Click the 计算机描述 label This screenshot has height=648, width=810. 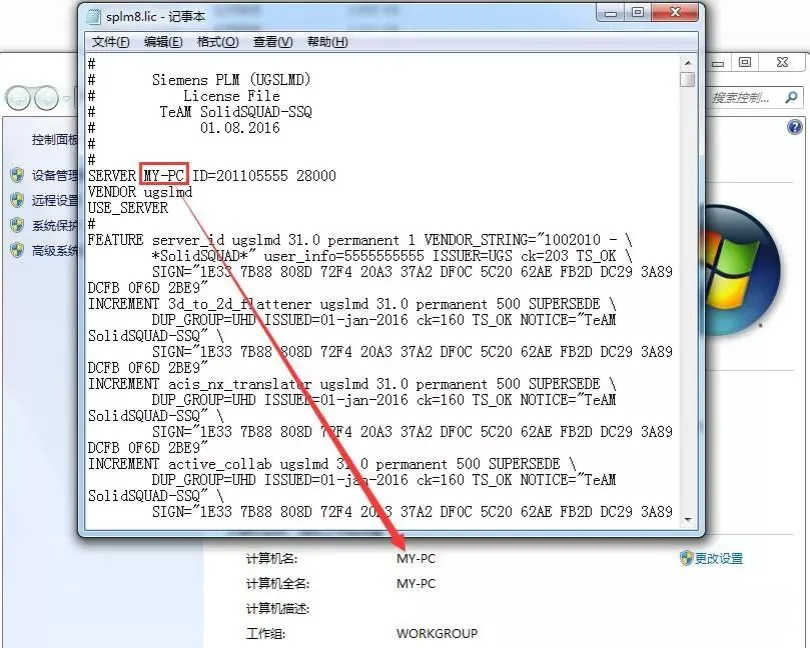(277, 609)
